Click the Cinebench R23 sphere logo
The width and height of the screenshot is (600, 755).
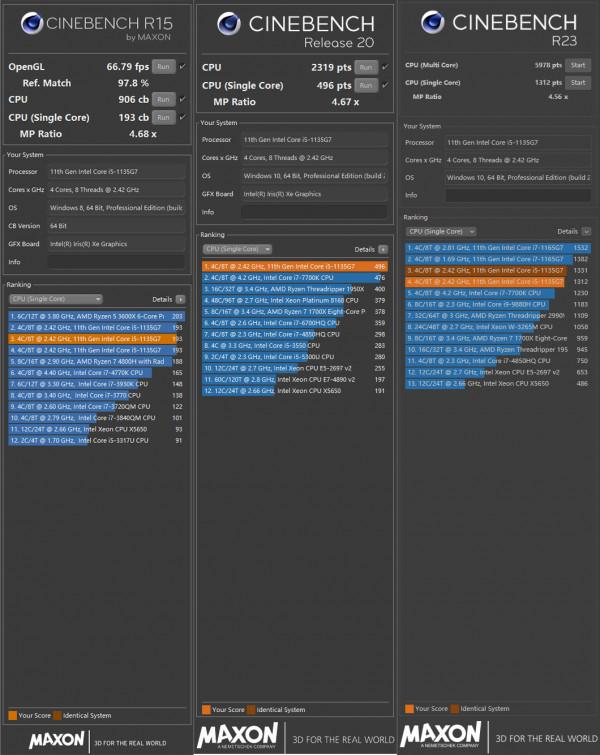(x=432, y=22)
